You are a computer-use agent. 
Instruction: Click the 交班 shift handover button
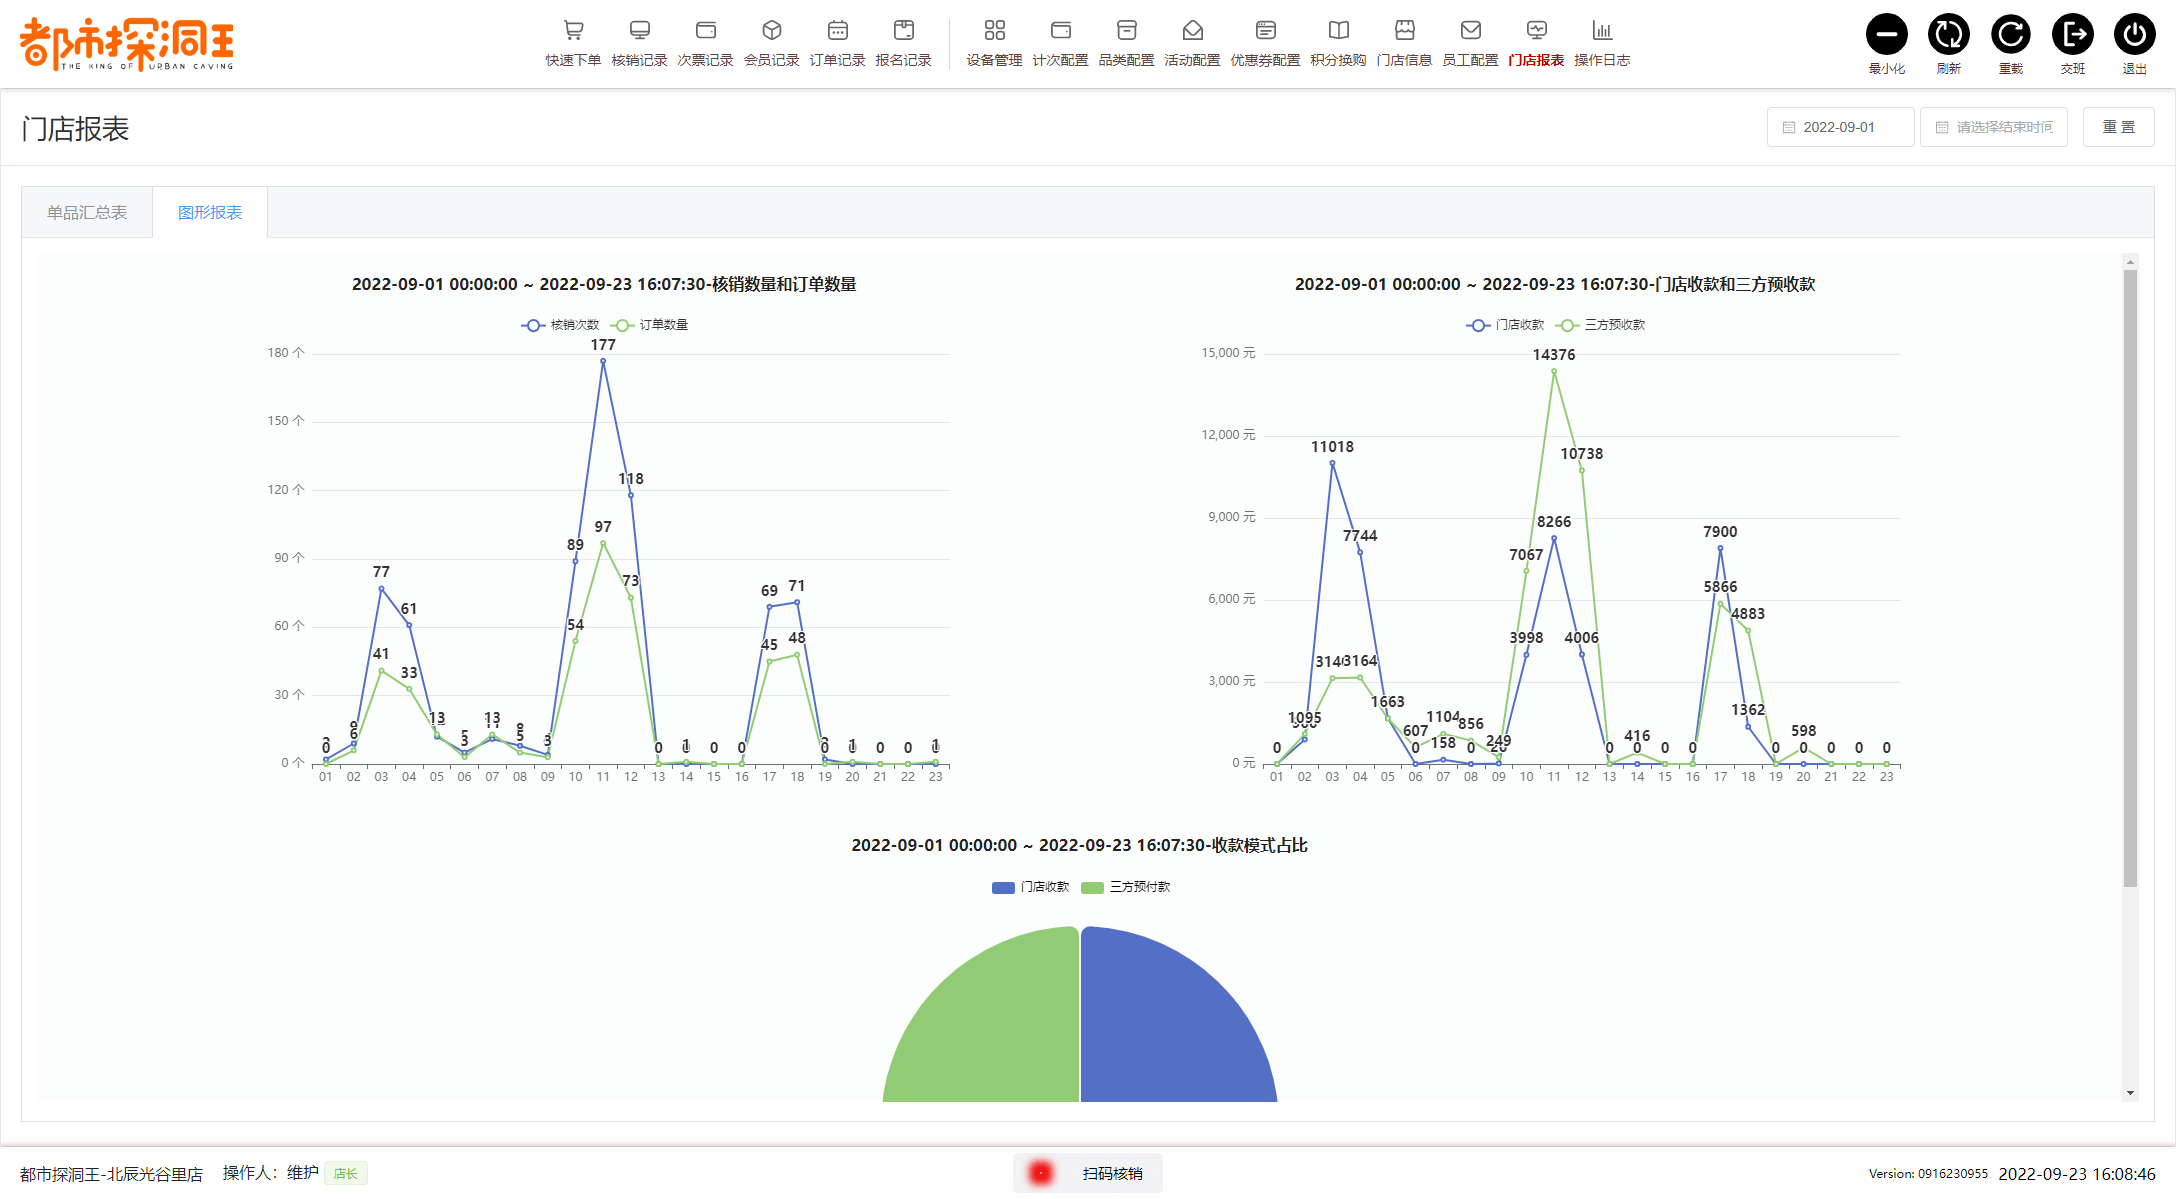tap(2072, 35)
